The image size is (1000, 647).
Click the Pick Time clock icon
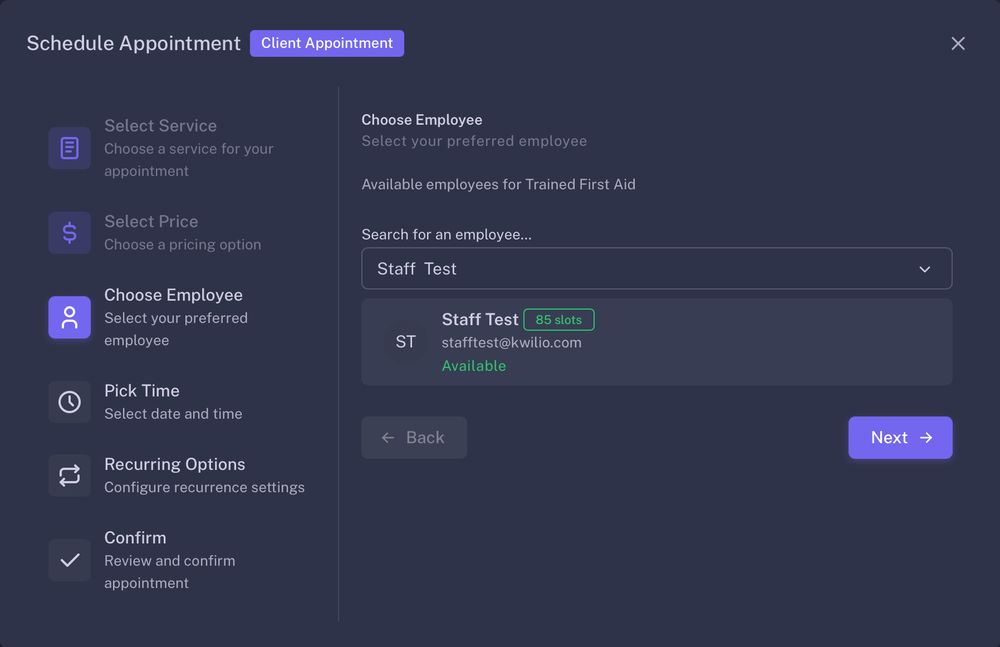coord(69,402)
